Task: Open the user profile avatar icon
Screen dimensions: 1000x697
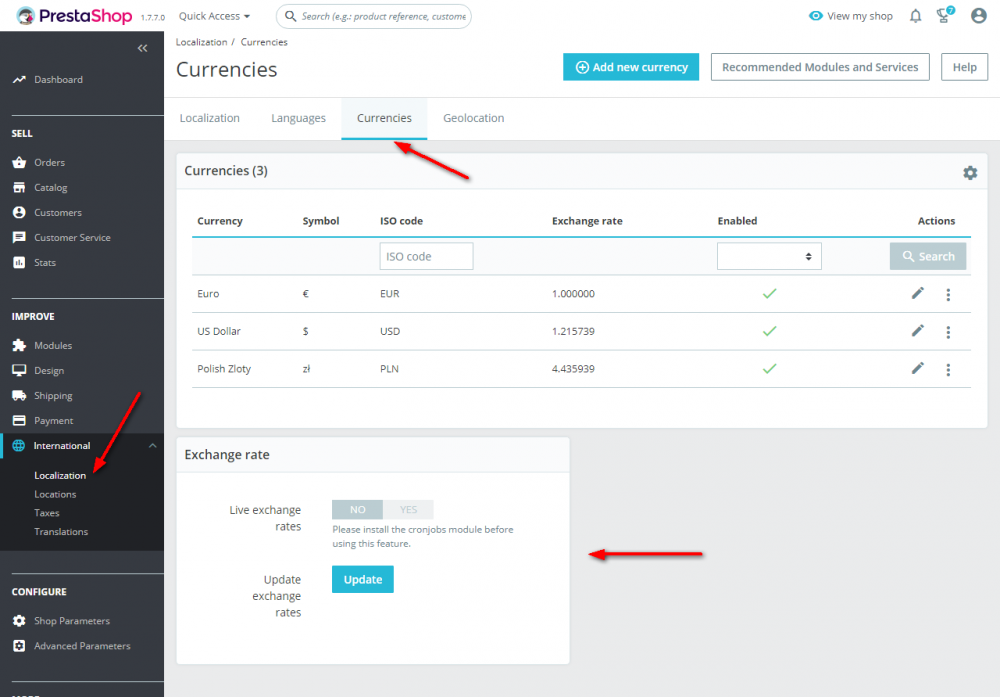Action: click(978, 16)
